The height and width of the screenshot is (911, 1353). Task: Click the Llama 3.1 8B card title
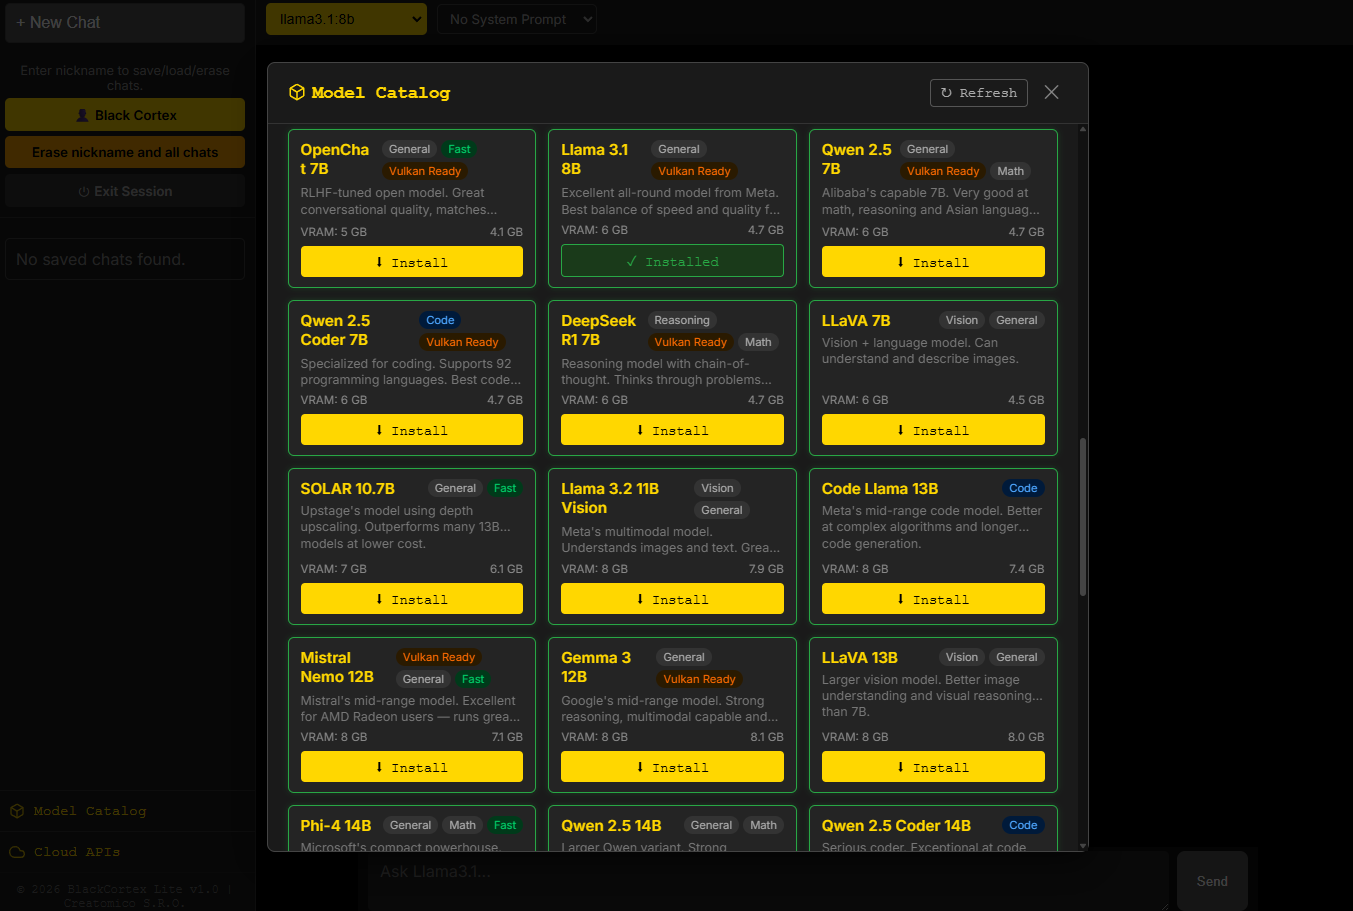pos(595,159)
